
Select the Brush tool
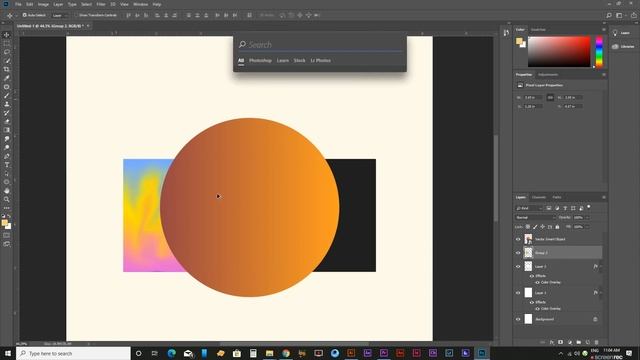click(x=7, y=96)
